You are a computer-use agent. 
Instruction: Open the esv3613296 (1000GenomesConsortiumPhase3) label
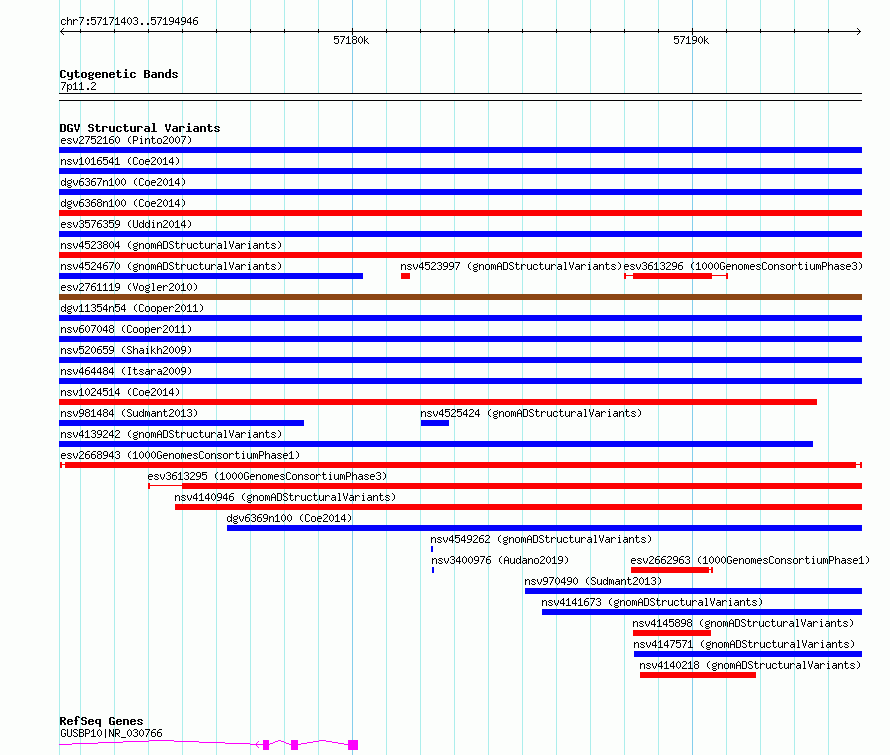click(743, 266)
